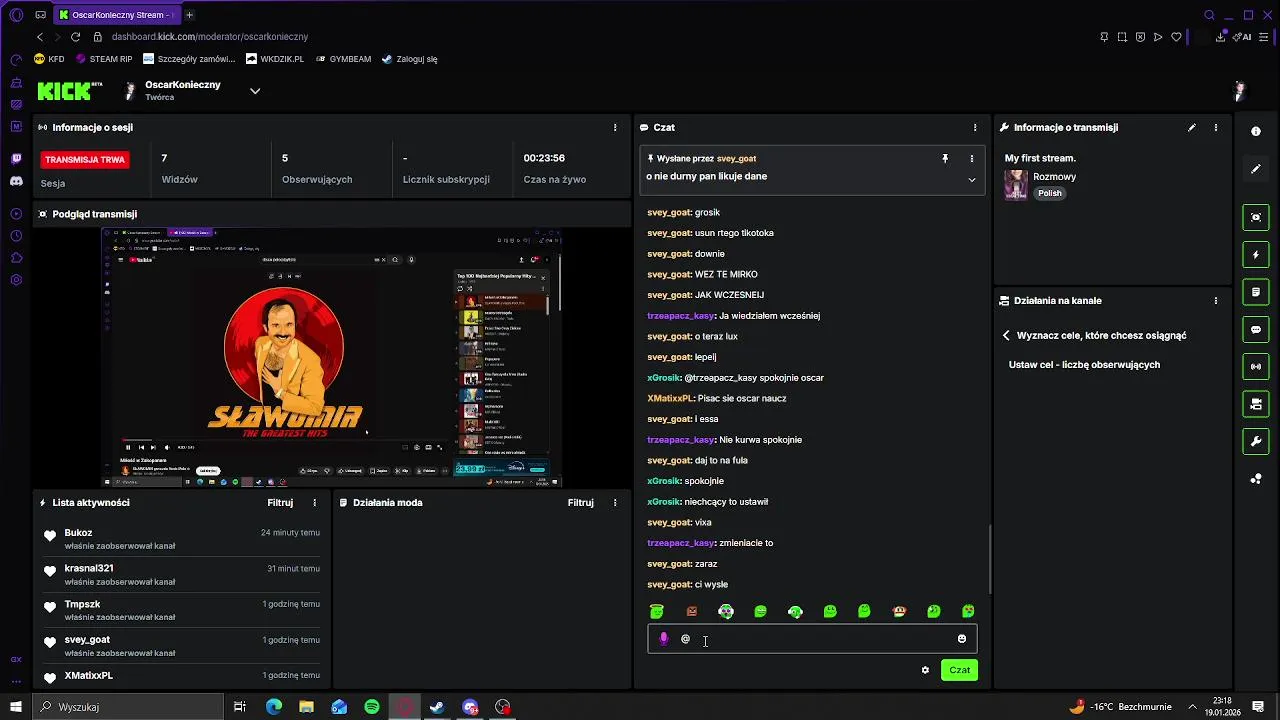Open the emoji picker smiley icon
The image size is (1280, 720).
962,638
